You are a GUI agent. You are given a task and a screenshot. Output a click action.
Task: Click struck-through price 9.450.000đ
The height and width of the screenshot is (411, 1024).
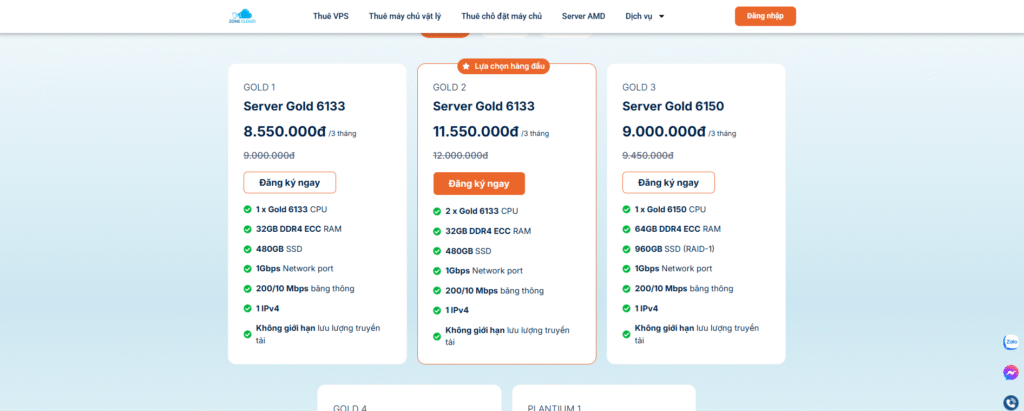pyautogui.click(x=648, y=155)
